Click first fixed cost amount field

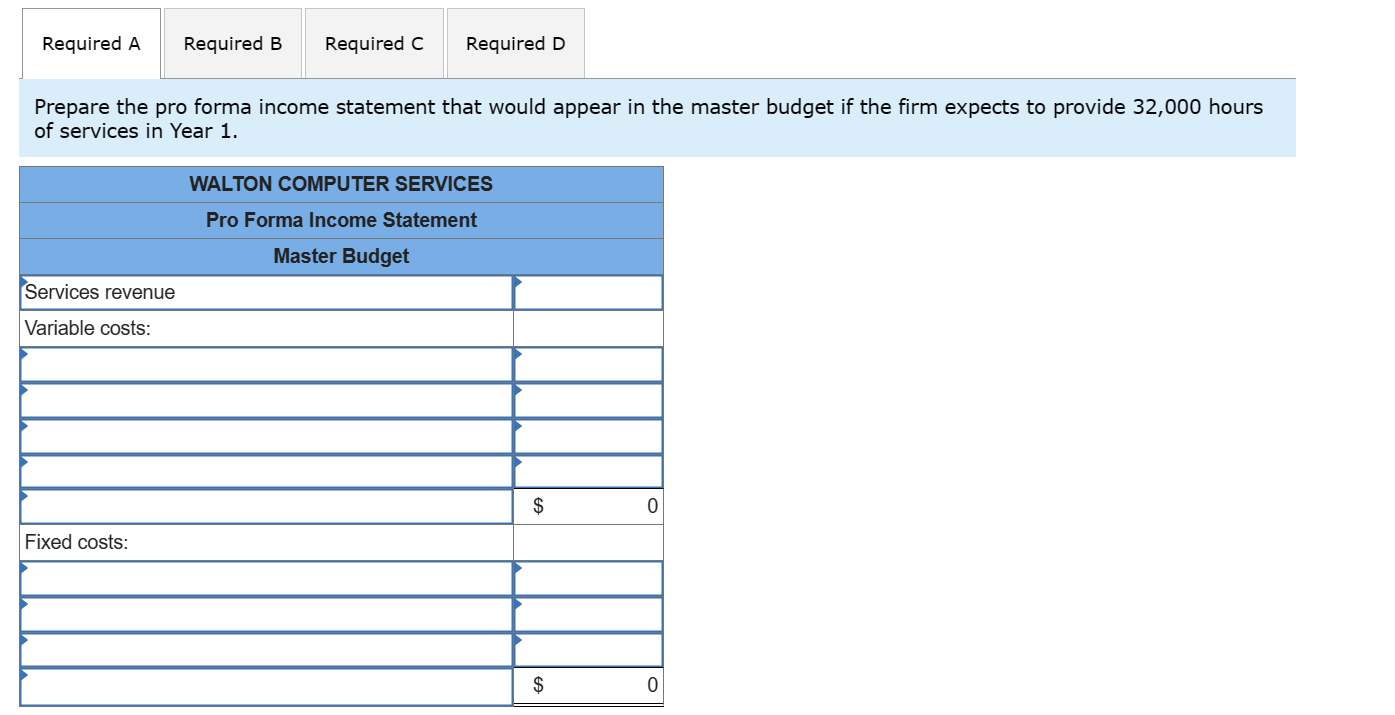click(588, 579)
